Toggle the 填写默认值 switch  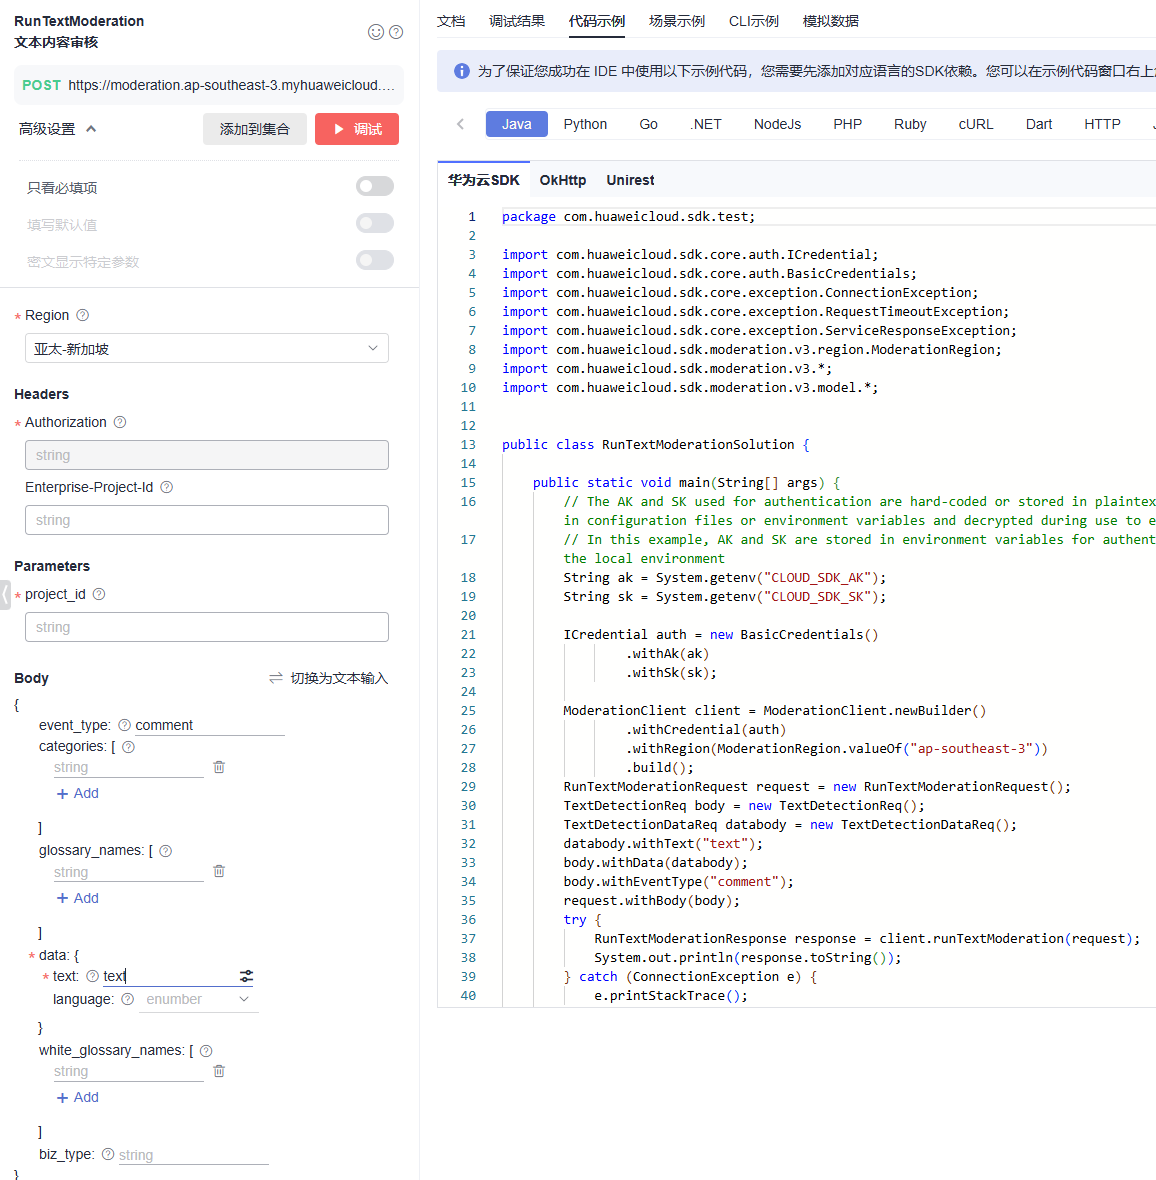pyautogui.click(x=375, y=223)
